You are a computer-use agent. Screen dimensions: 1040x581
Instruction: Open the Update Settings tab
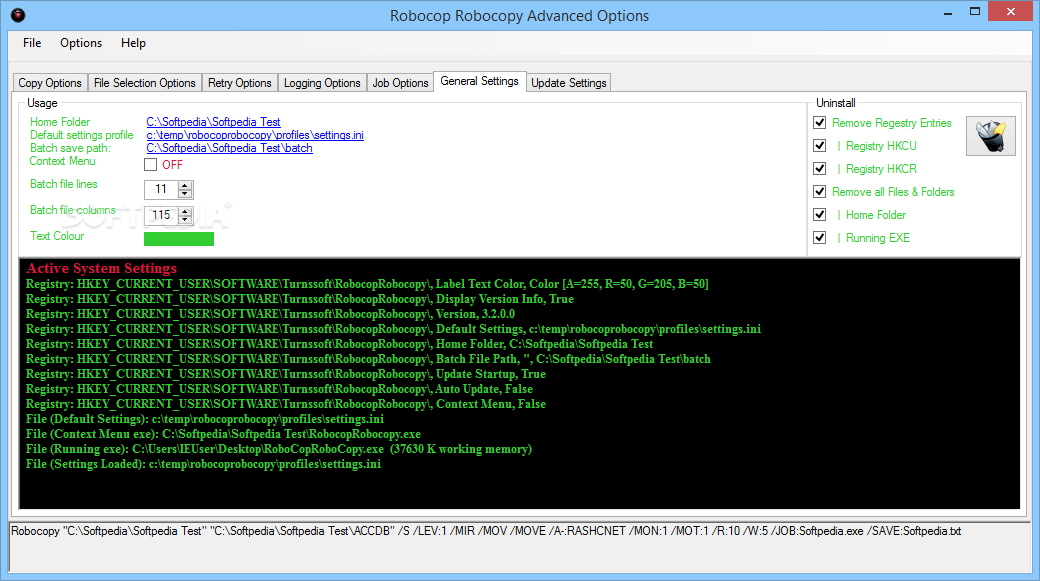click(x=568, y=82)
